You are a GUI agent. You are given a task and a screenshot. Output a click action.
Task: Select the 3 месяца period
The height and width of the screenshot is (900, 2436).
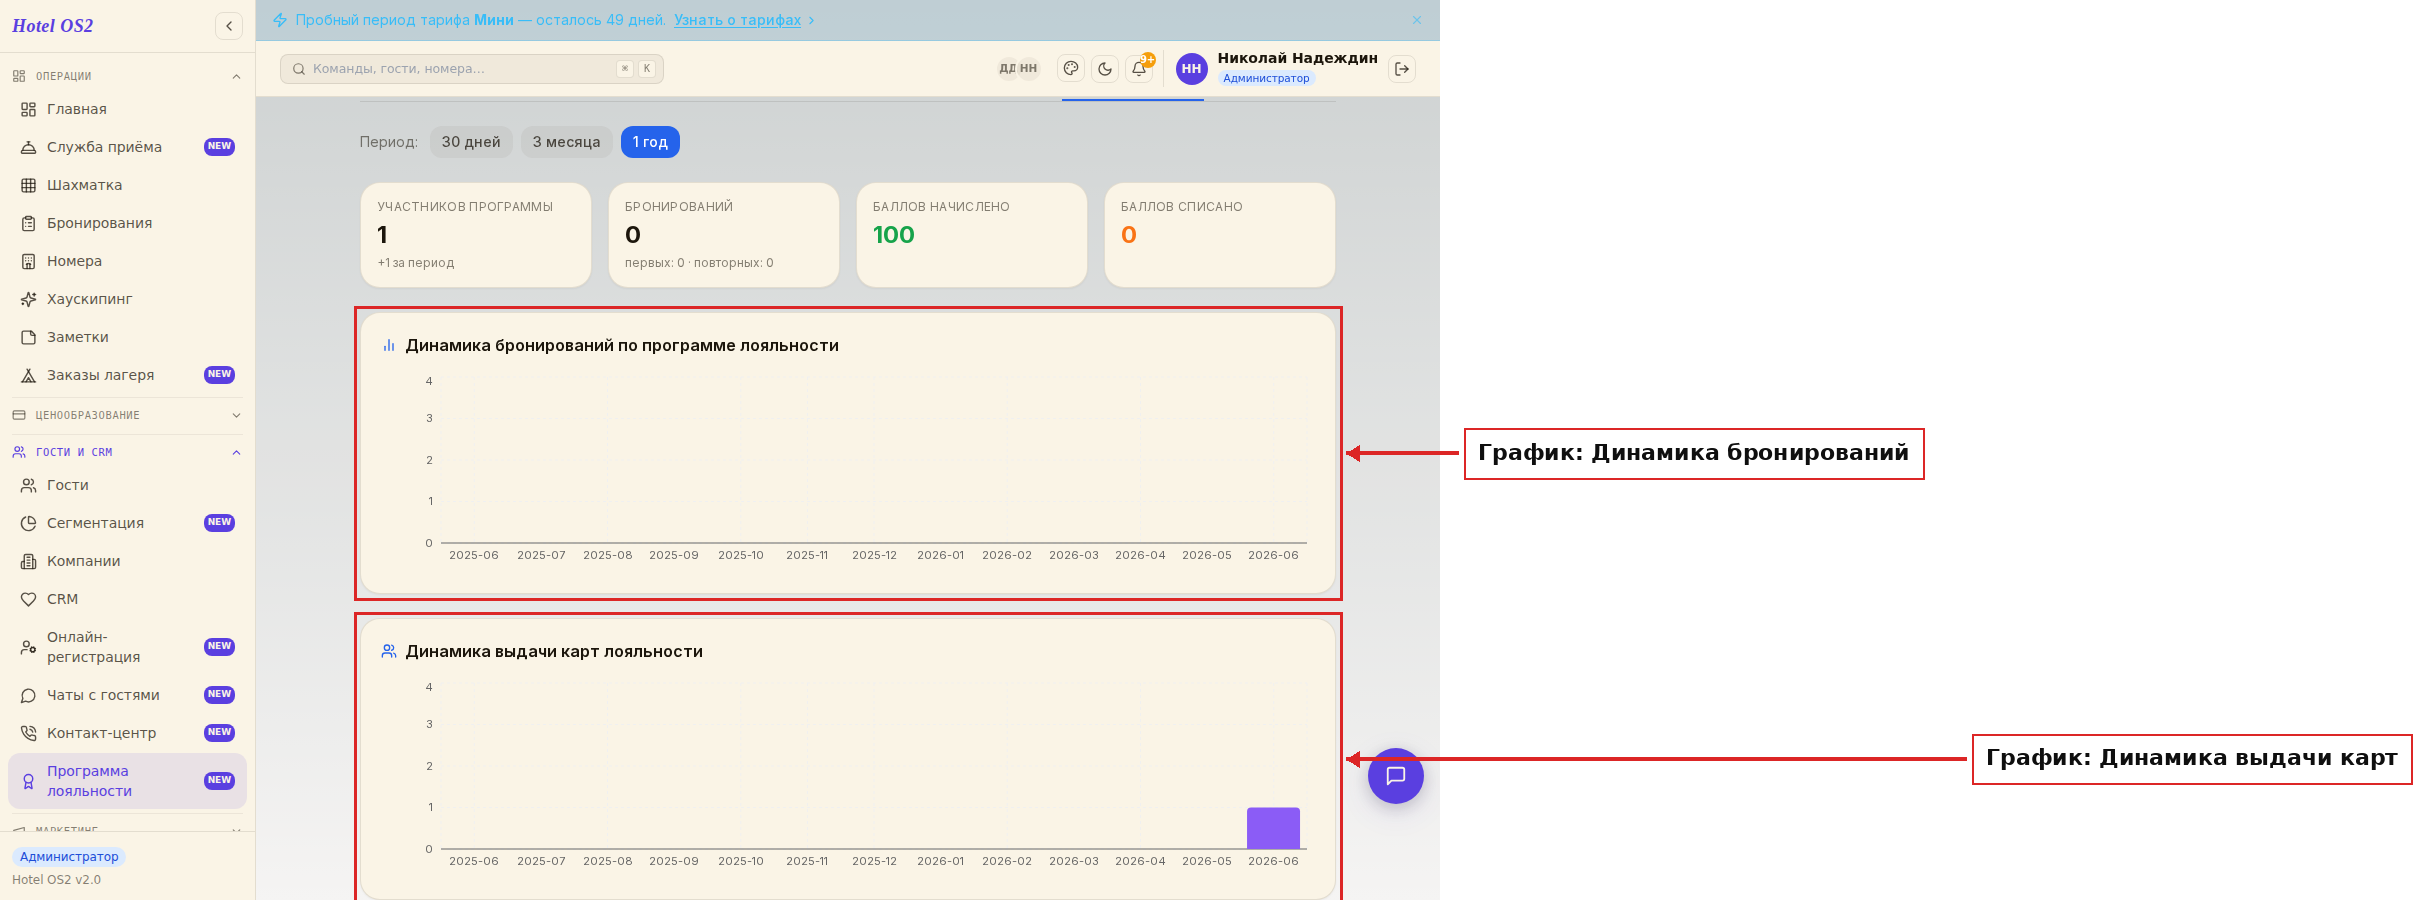point(566,142)
